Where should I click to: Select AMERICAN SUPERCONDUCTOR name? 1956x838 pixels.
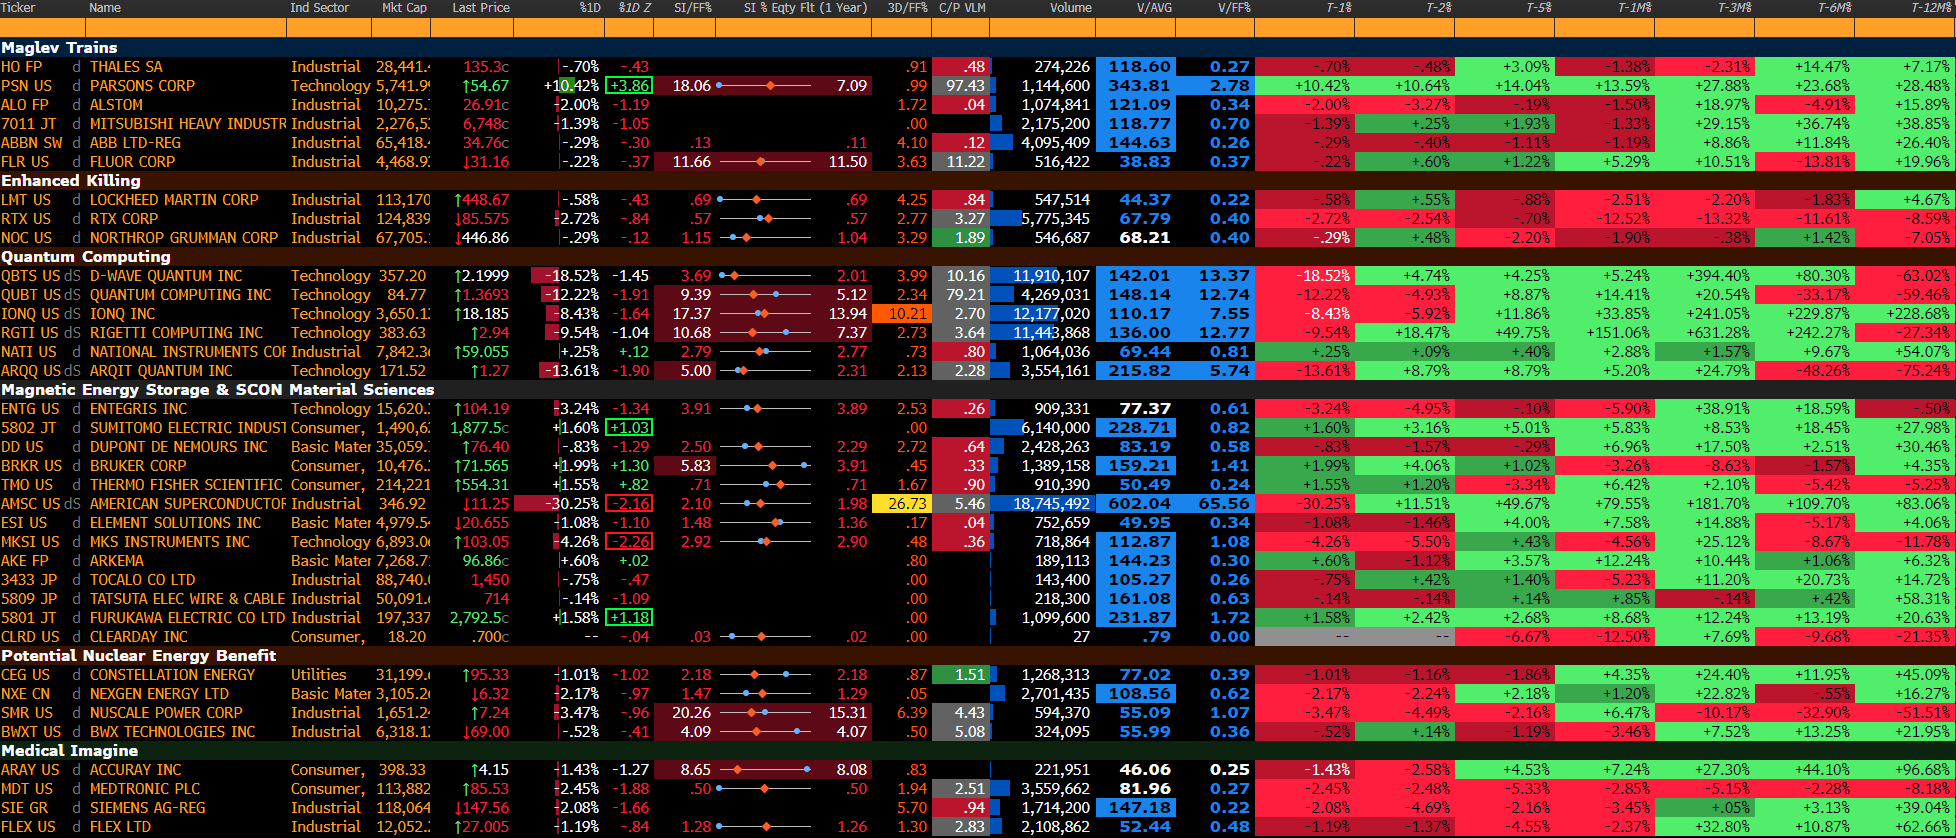pyautogui.click(x=188, y=504)
